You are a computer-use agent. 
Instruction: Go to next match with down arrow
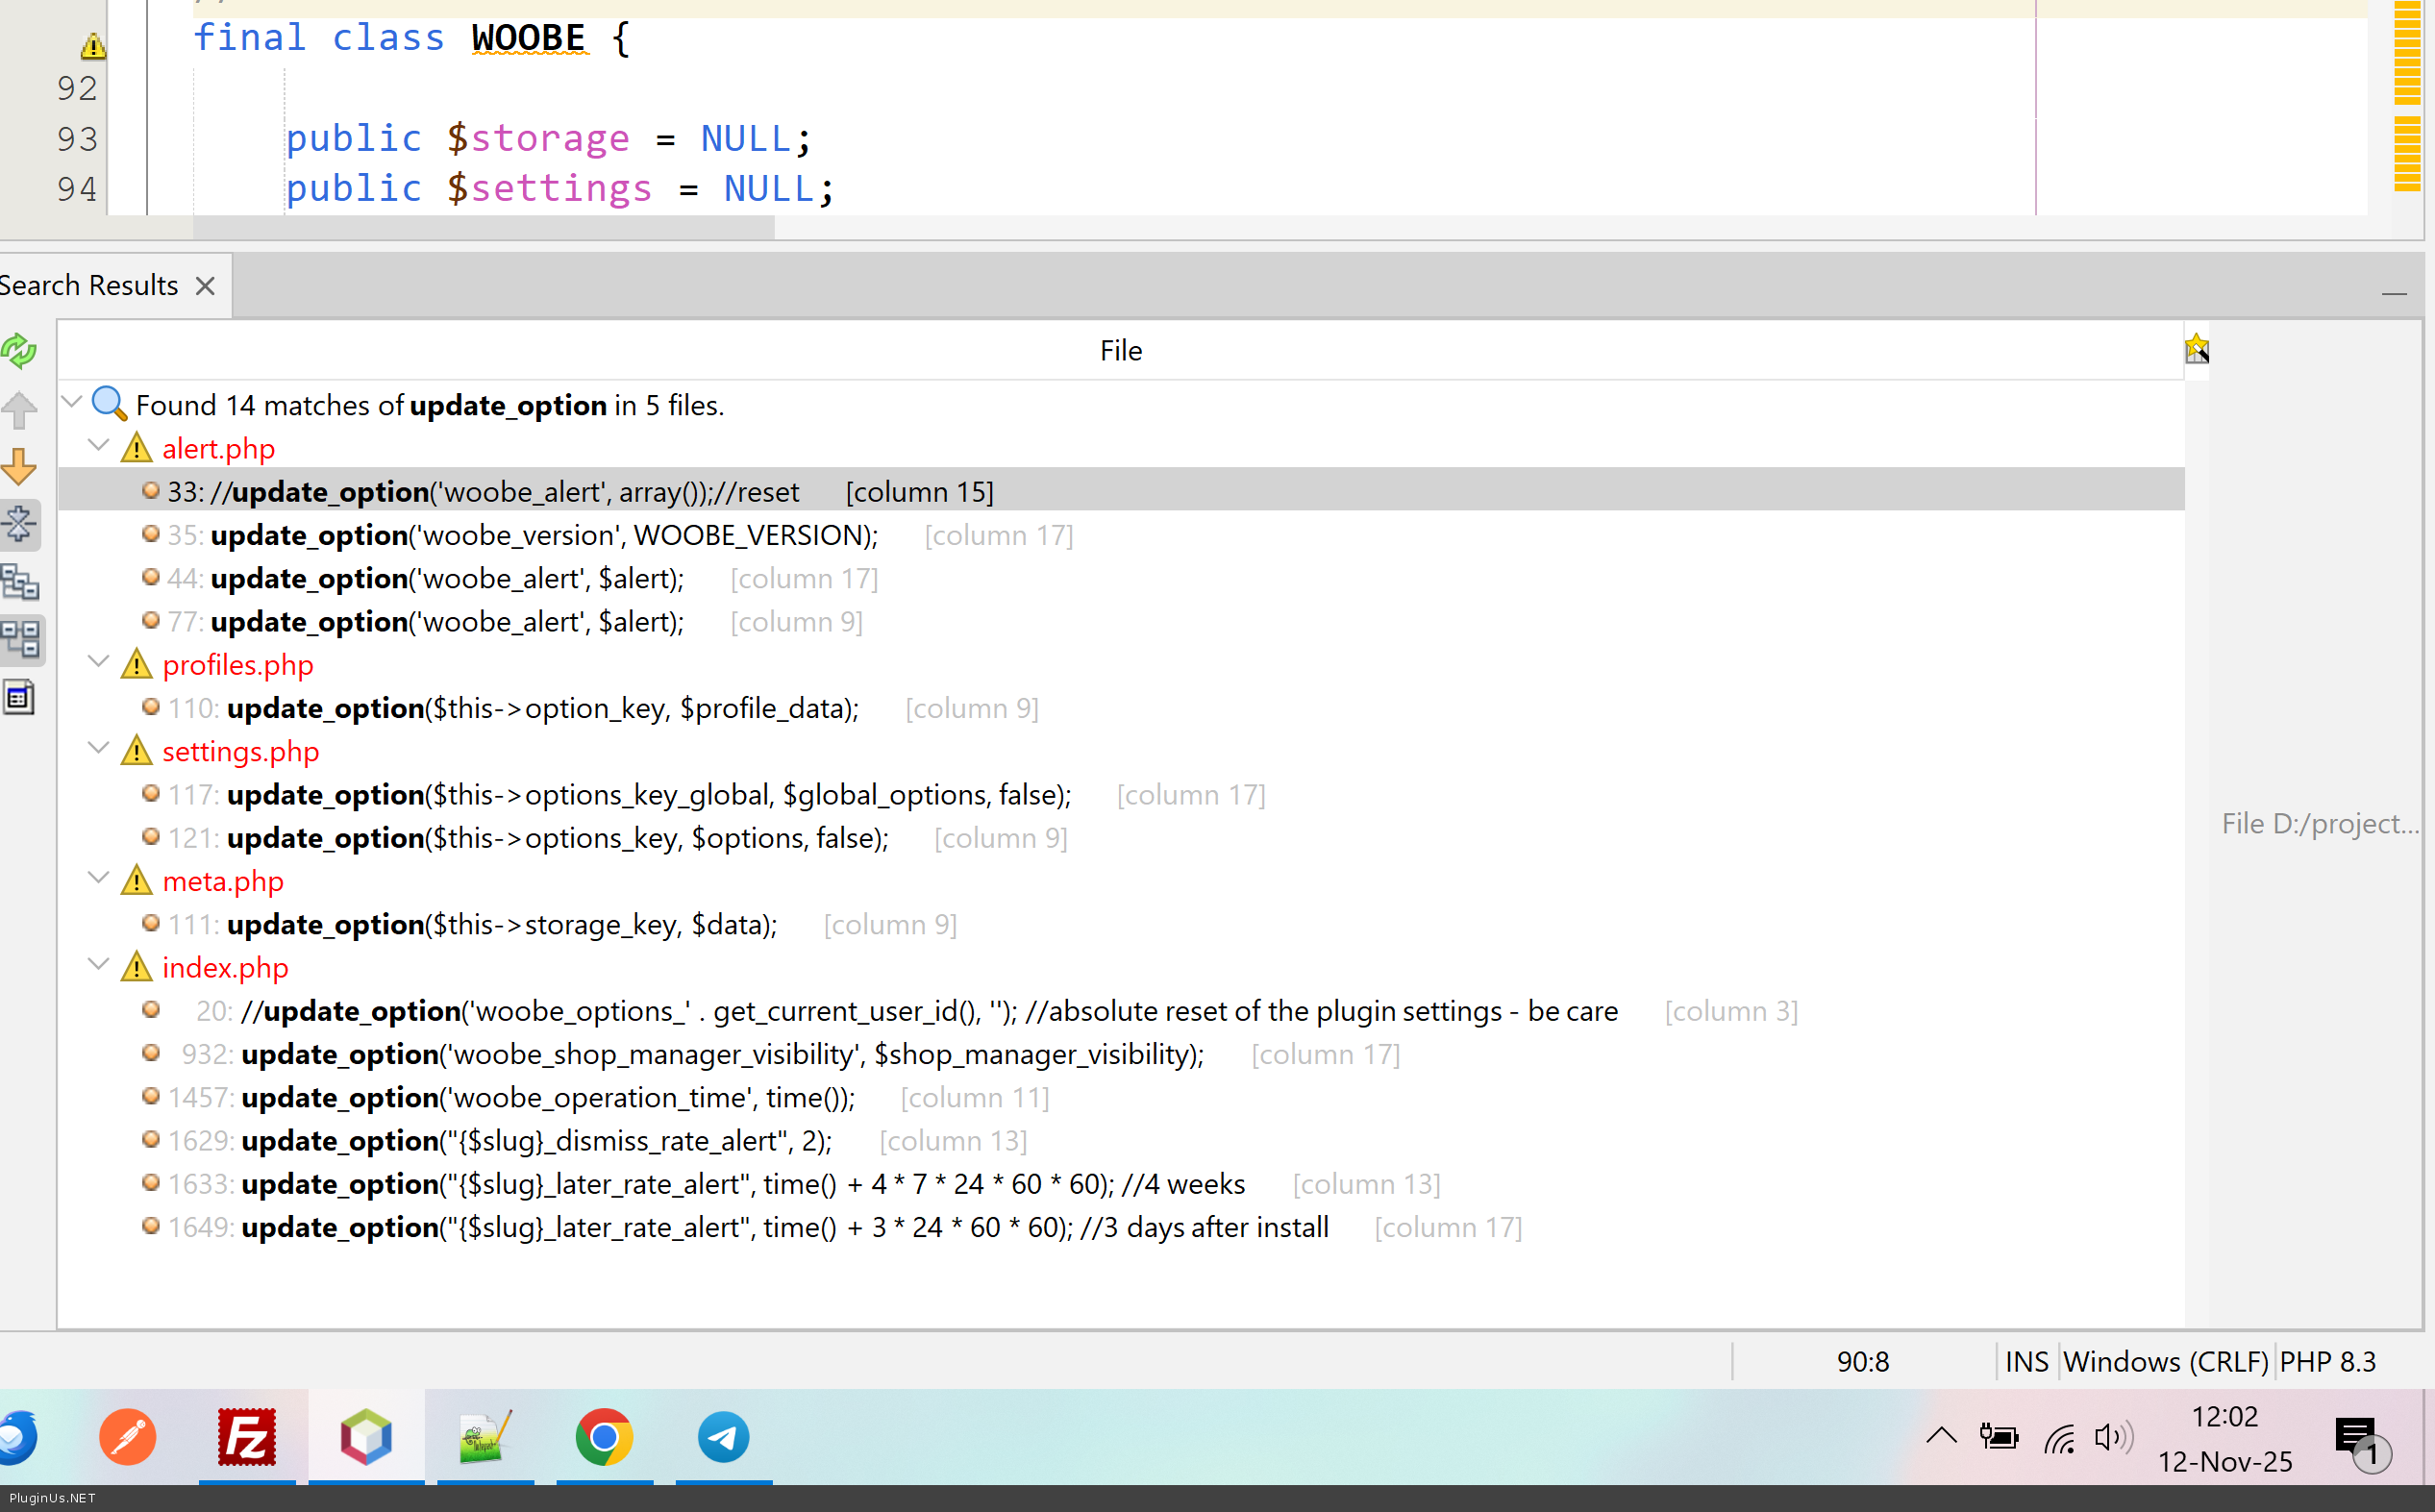19,467
